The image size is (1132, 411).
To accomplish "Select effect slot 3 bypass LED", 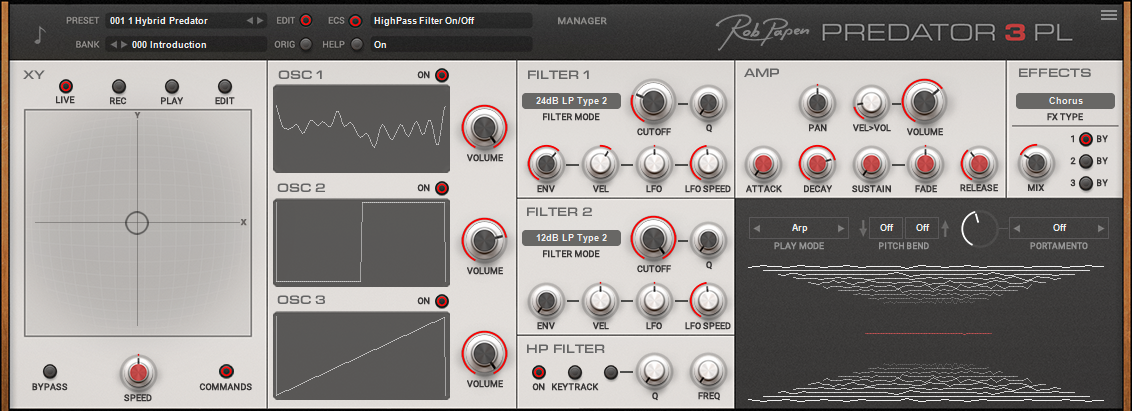I will pos(1086,183).
